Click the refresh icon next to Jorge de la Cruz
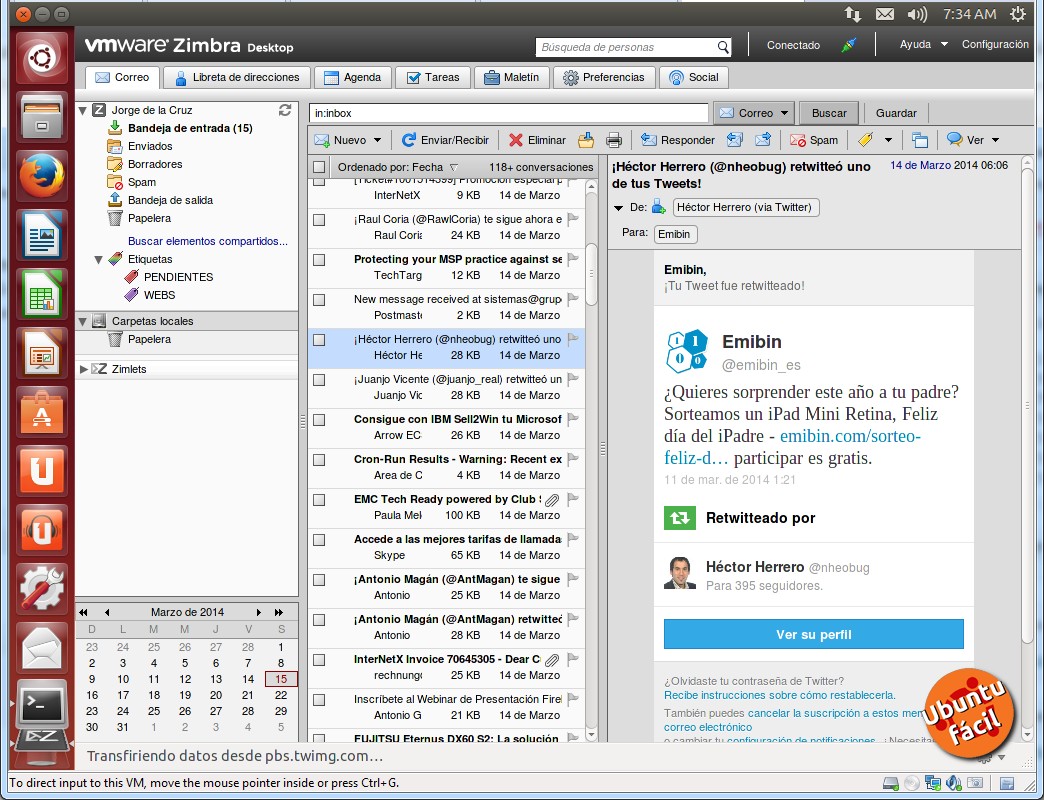The image size is (1044, 800). (x=285, y=110)
